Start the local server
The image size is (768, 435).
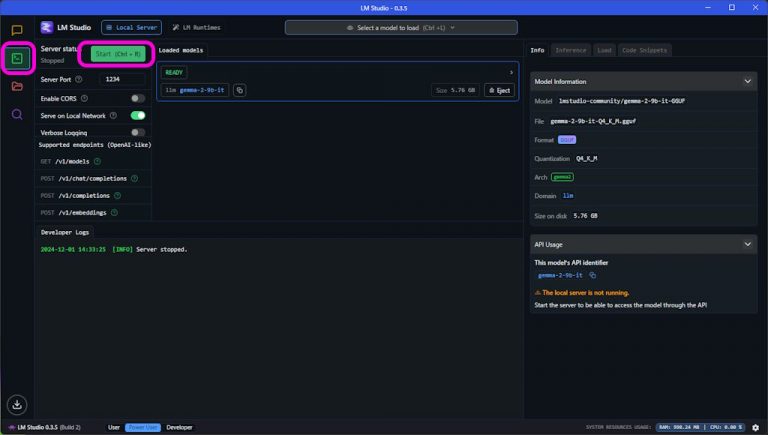click(119, 53)
